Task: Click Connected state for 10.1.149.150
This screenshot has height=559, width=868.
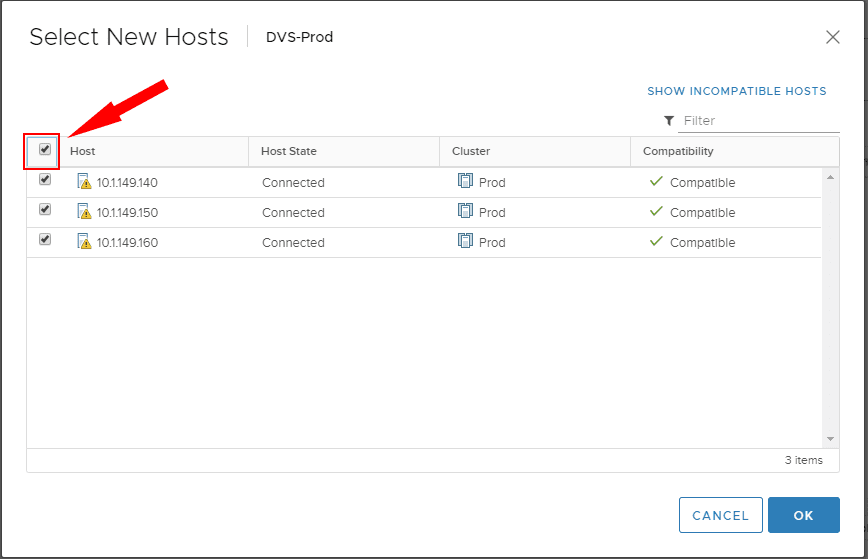Action: click(293, 213)
